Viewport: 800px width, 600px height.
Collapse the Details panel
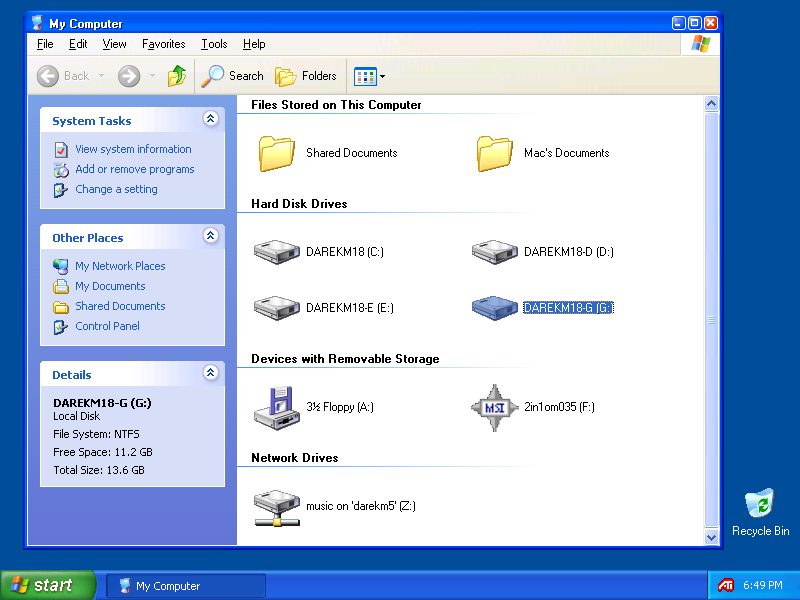(211, 373)
